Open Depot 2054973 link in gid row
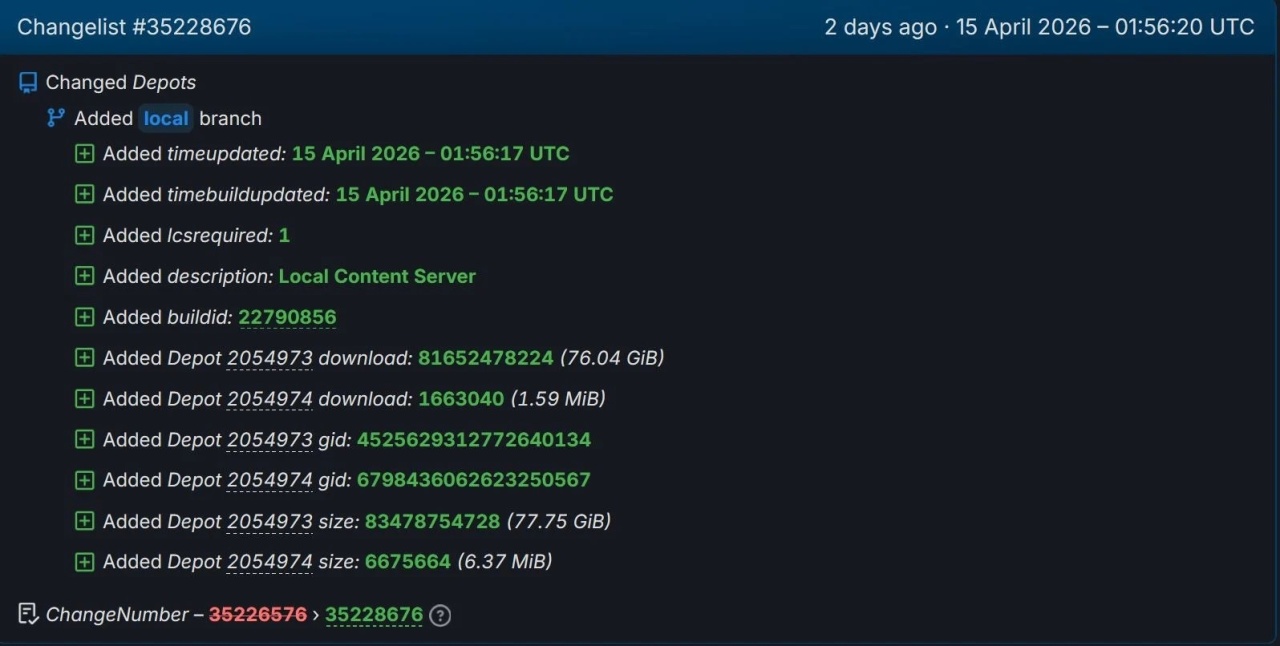Image resolution: width=1280 pixels, height=646 pixels. pyautogui.click(x=270, y=440)
